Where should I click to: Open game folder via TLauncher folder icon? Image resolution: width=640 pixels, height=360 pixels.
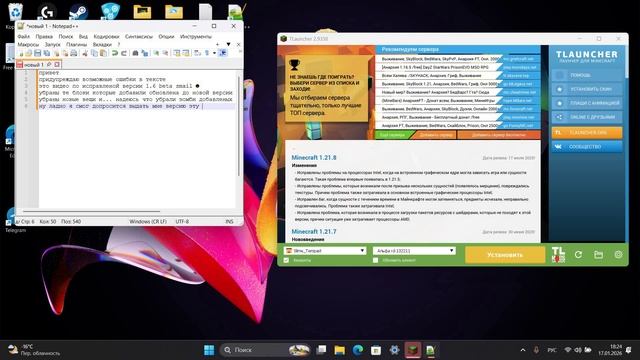tap(598, 255)
